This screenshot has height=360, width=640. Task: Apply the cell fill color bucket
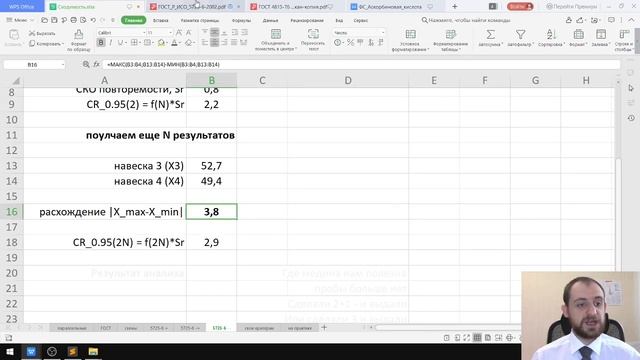tap(162, 42)
